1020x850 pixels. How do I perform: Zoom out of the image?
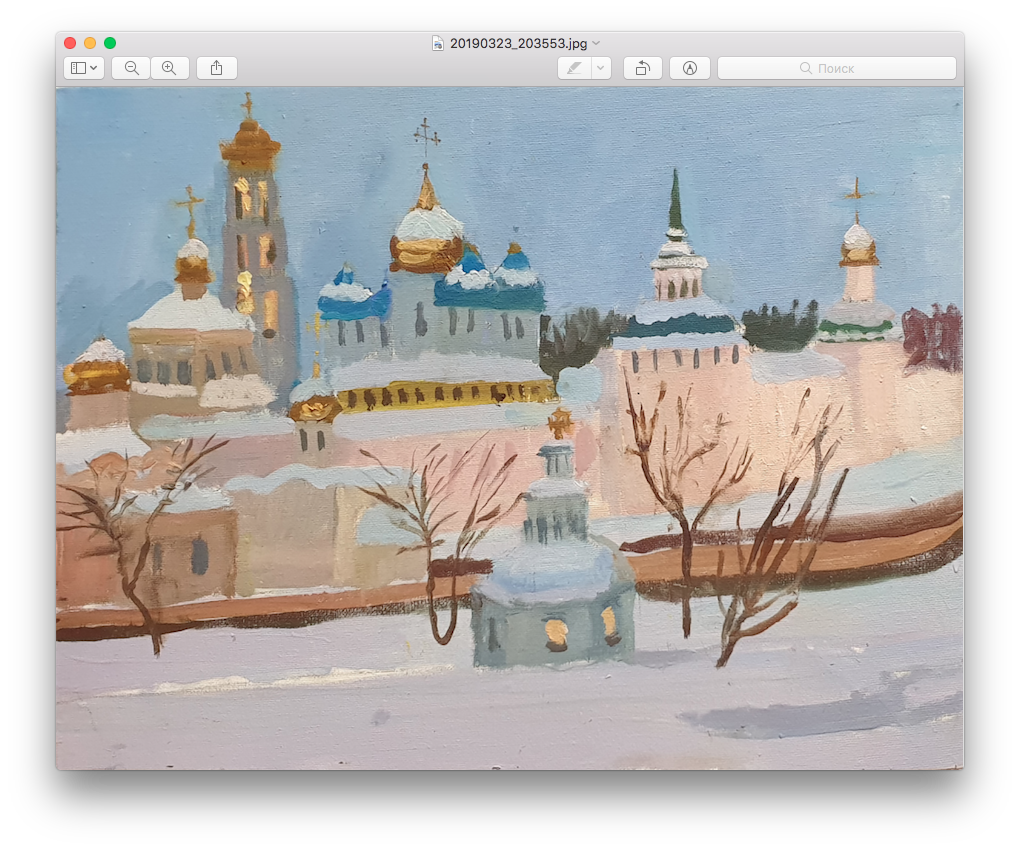pos(131,68)
